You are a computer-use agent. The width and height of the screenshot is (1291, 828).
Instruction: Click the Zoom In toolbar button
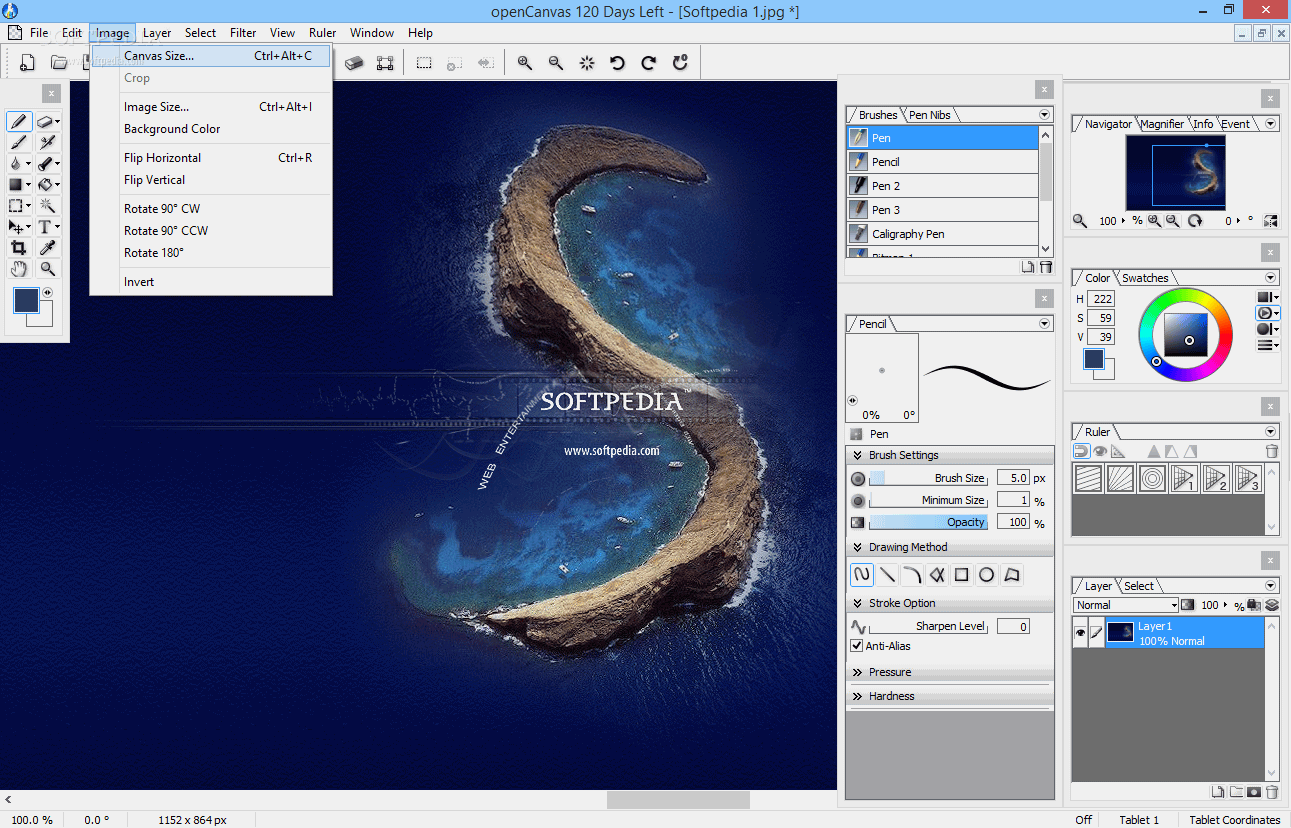coord(525,63)
